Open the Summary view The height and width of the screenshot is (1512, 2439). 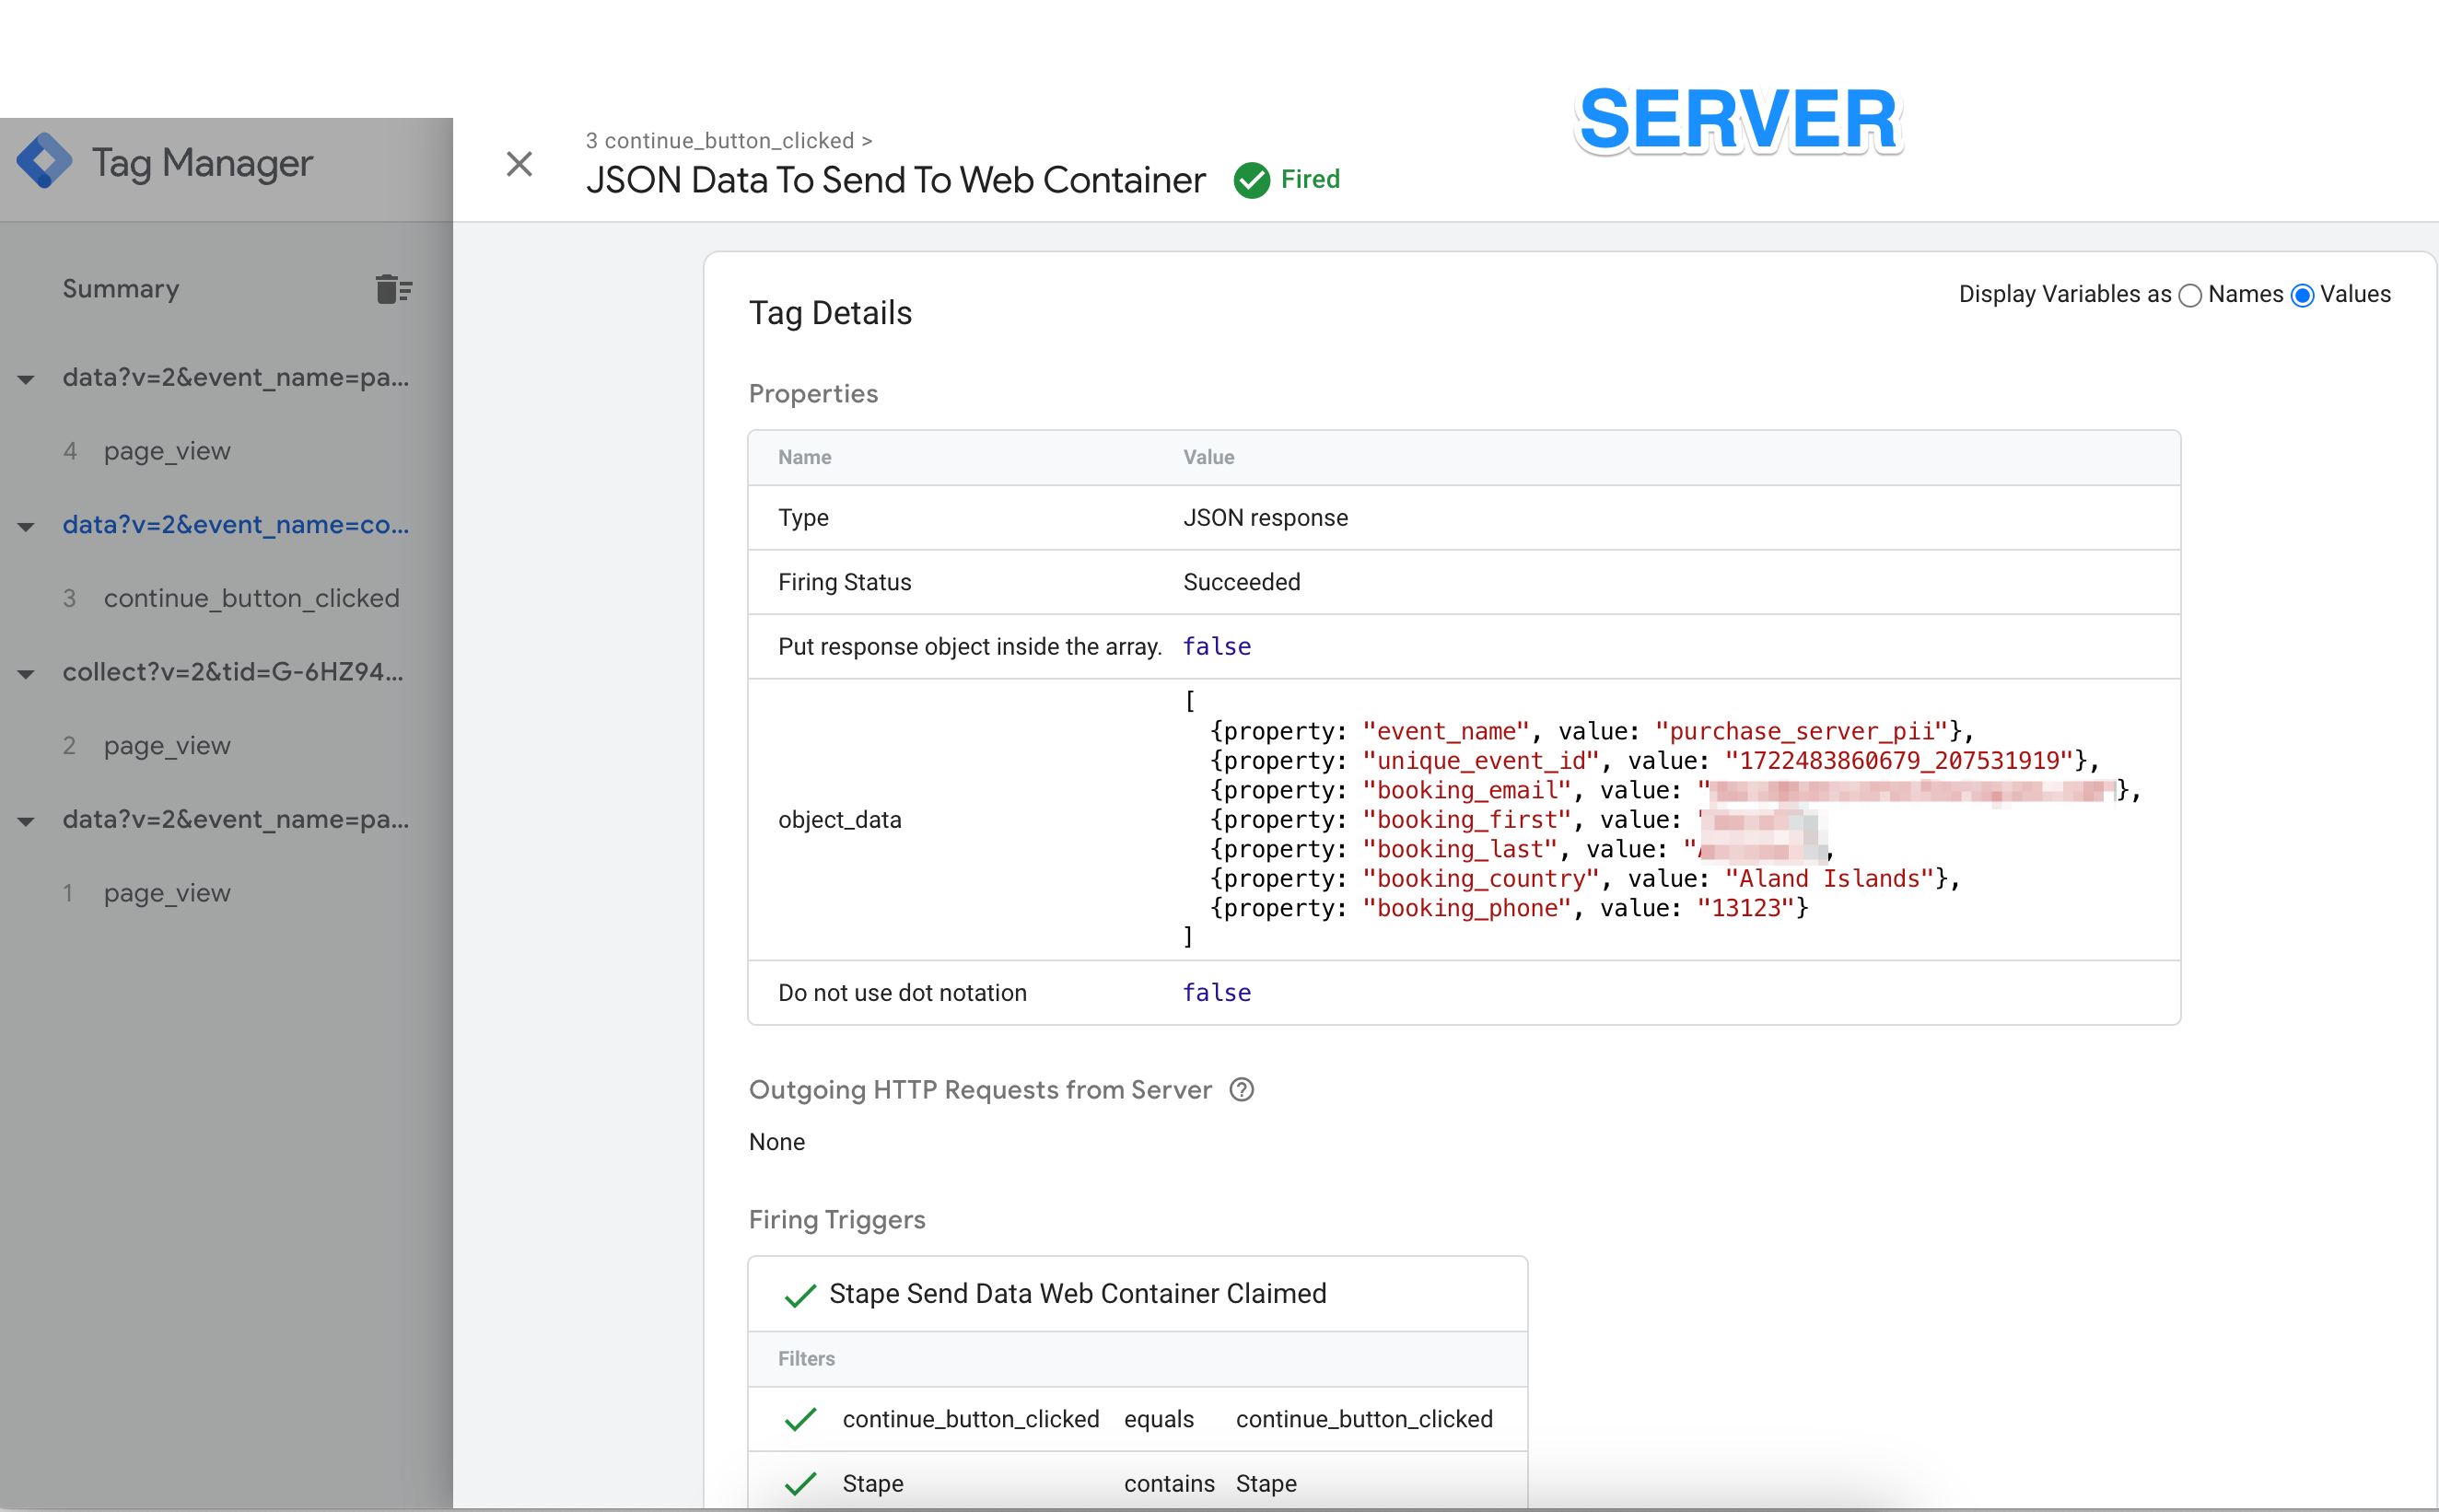(121, 289)
